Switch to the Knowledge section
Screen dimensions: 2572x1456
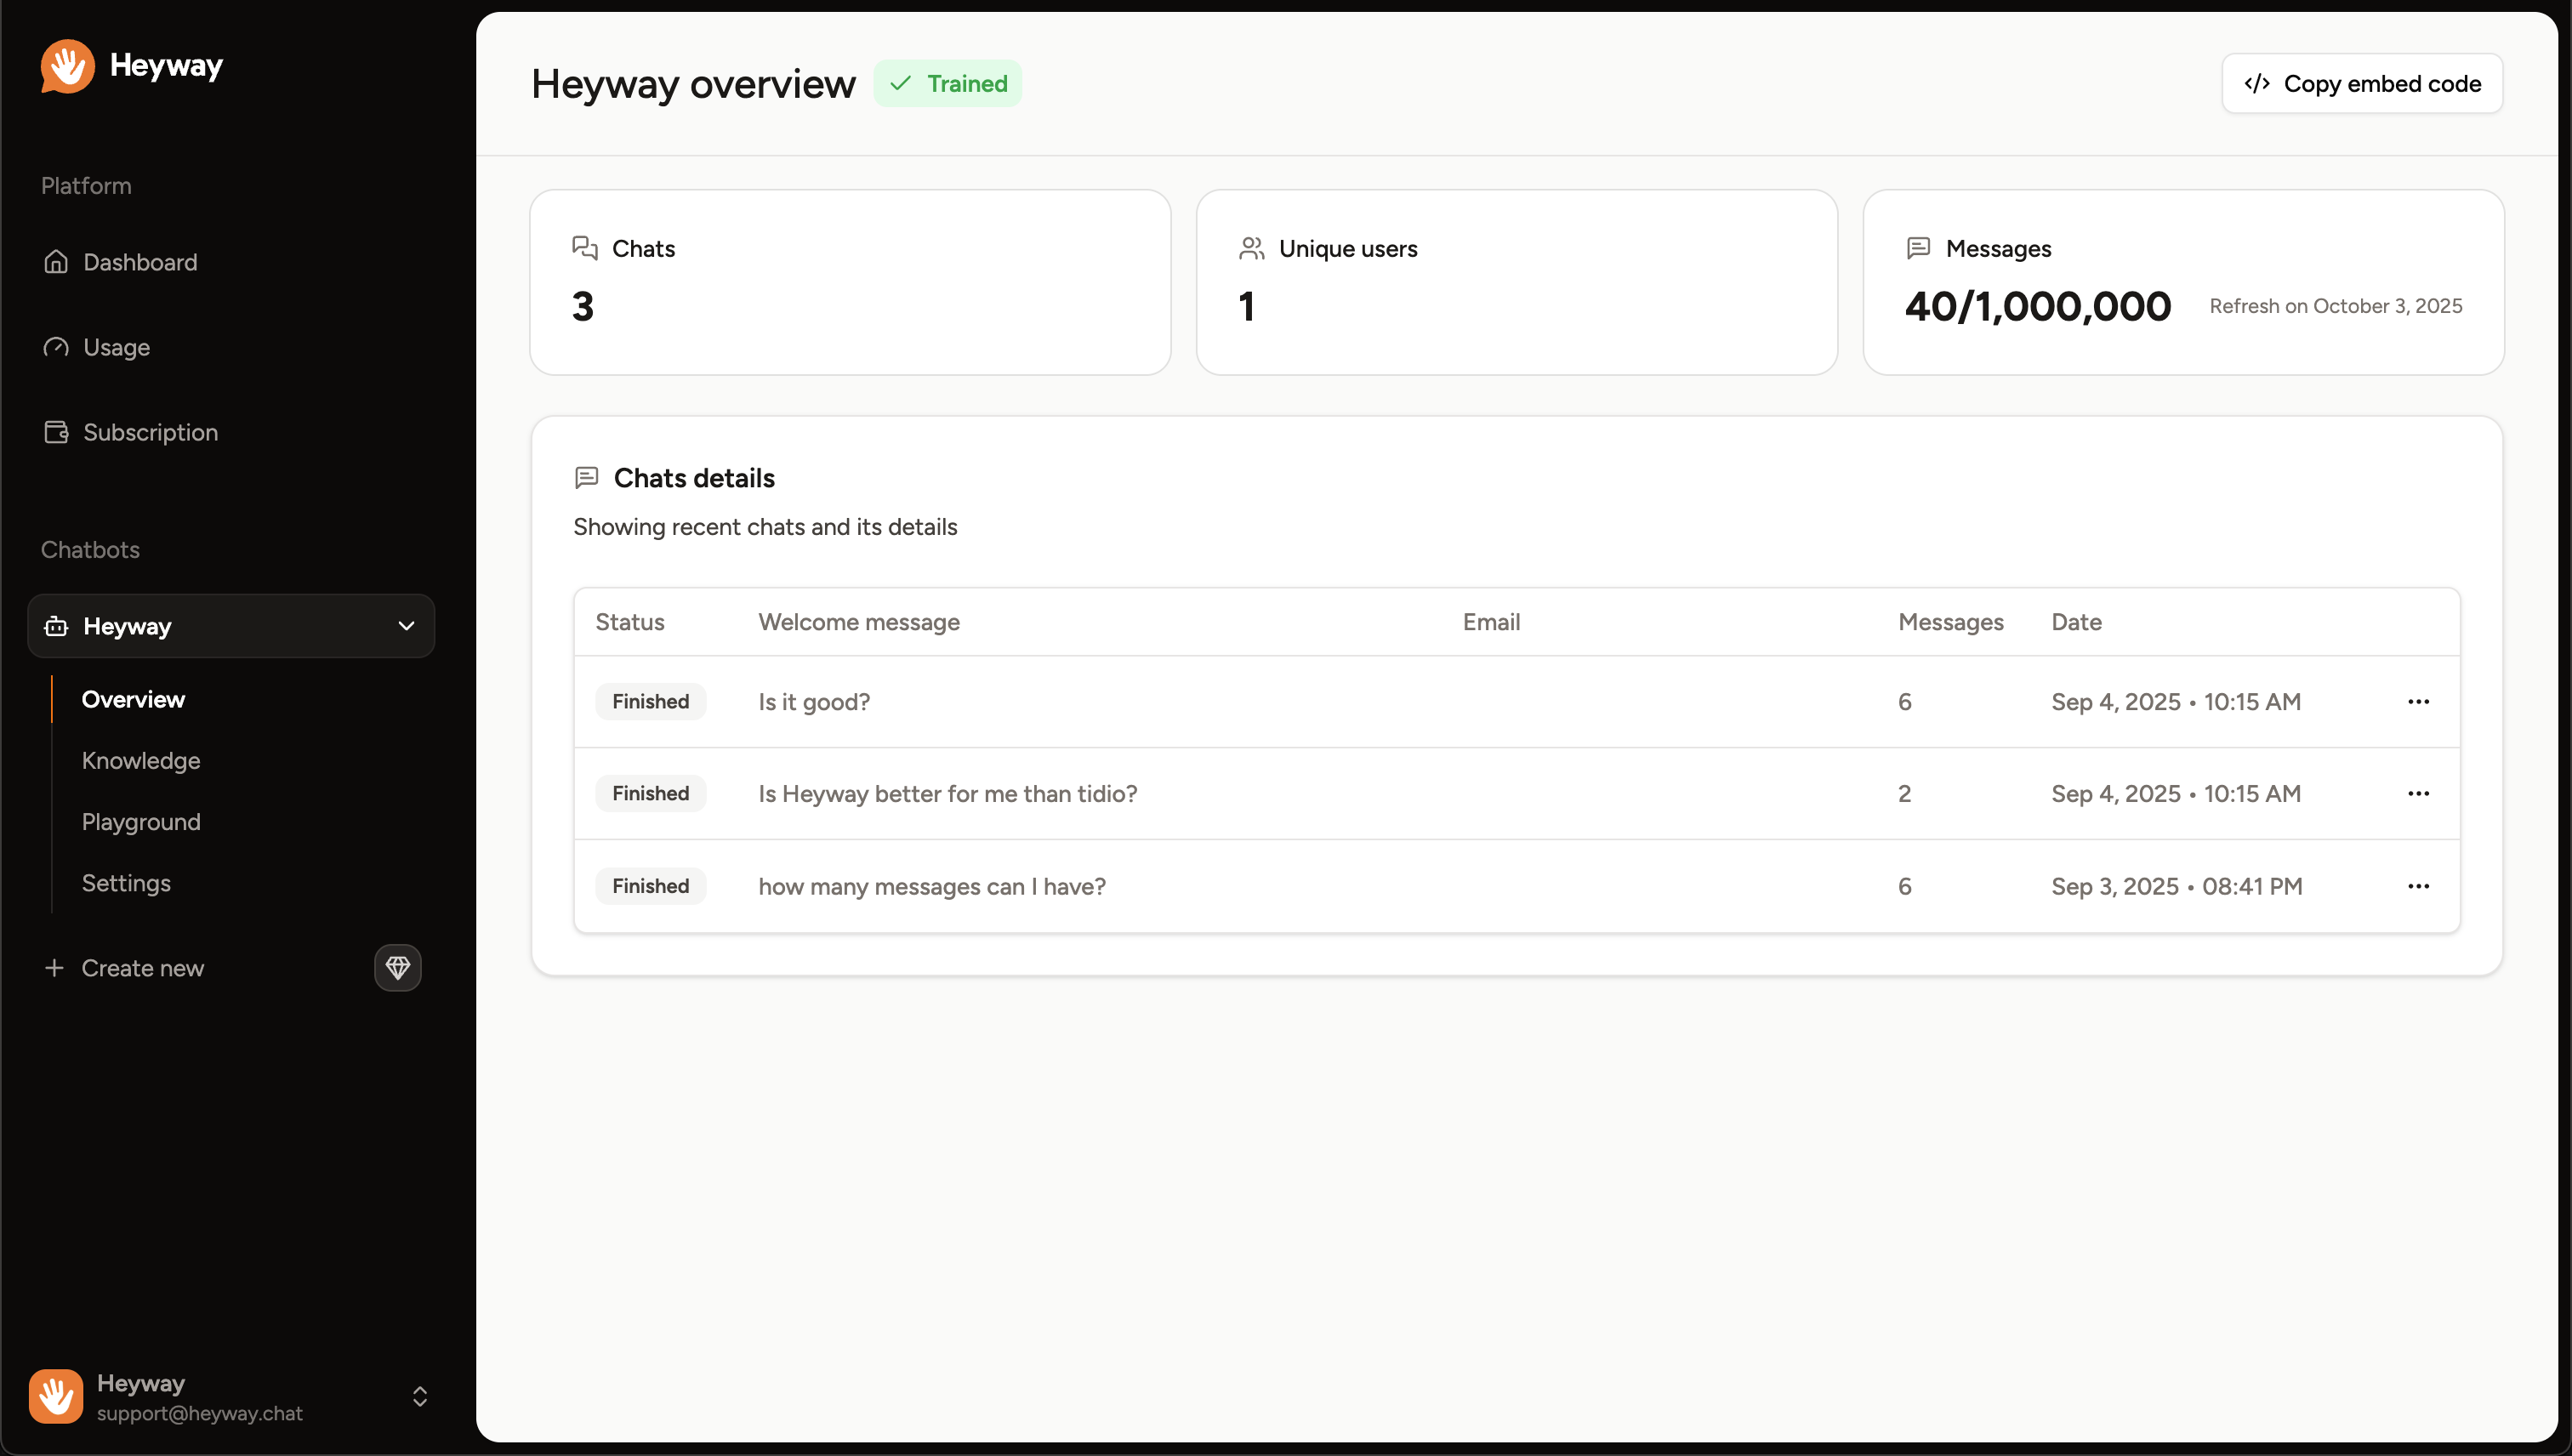[x=141, y=761]
